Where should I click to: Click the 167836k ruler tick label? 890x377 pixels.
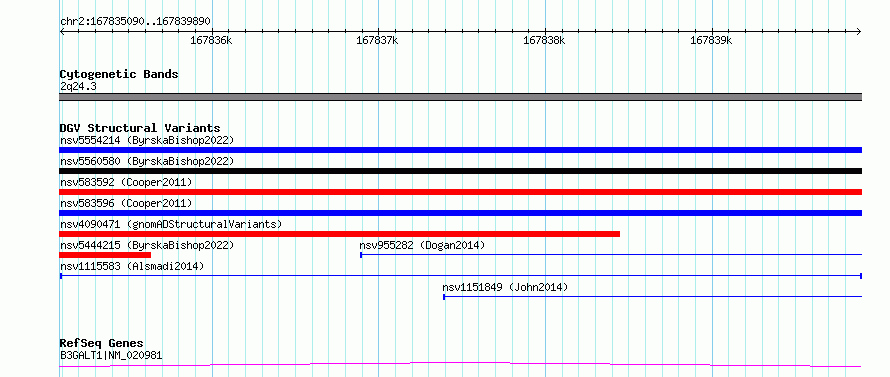[211, 41]
